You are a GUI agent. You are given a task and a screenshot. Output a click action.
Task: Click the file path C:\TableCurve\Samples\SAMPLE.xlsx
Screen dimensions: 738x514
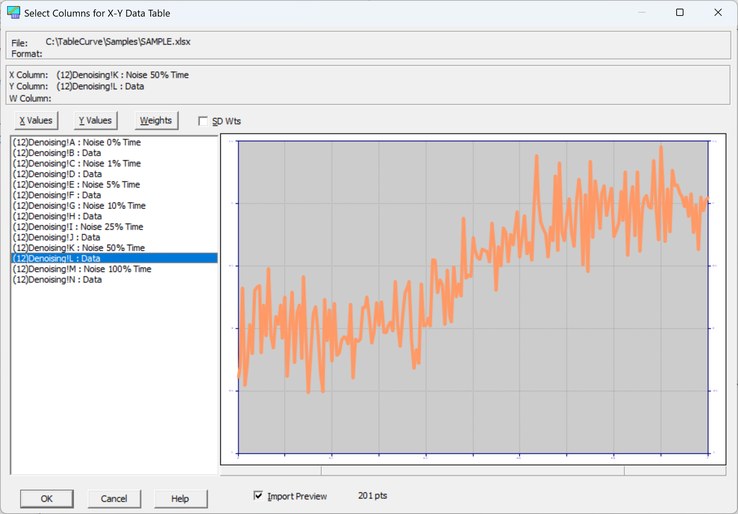[118, 41]
